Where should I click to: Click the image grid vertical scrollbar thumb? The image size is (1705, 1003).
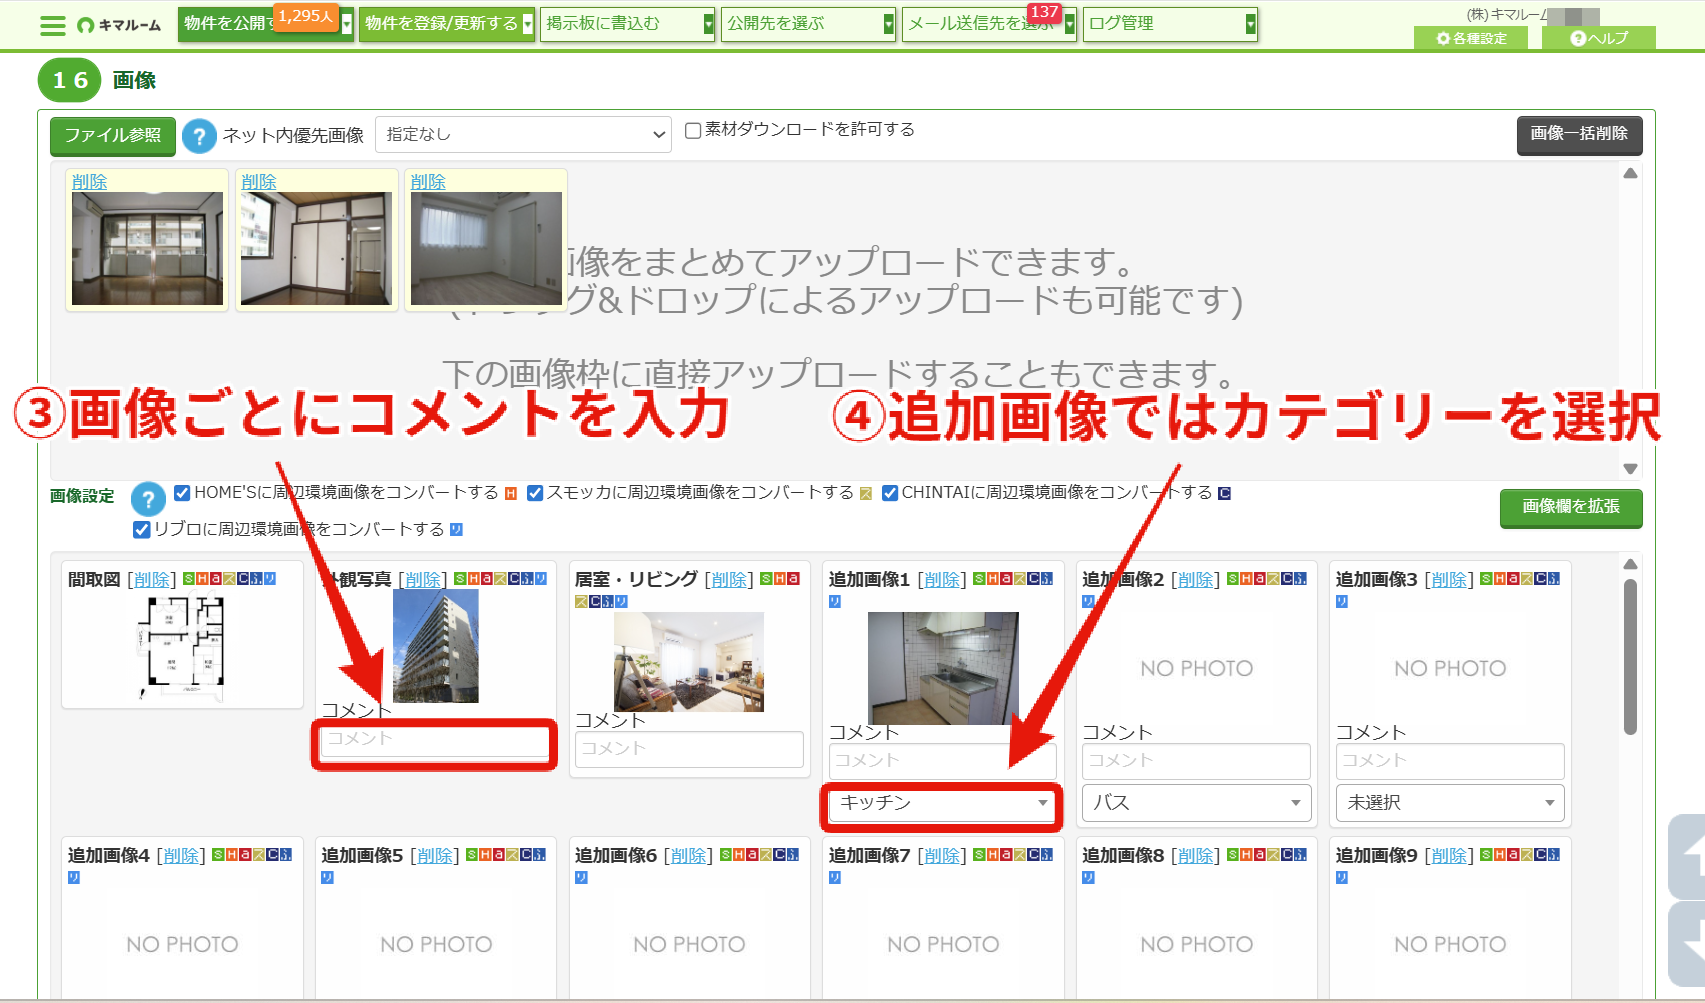click(x=1630, y=657)
